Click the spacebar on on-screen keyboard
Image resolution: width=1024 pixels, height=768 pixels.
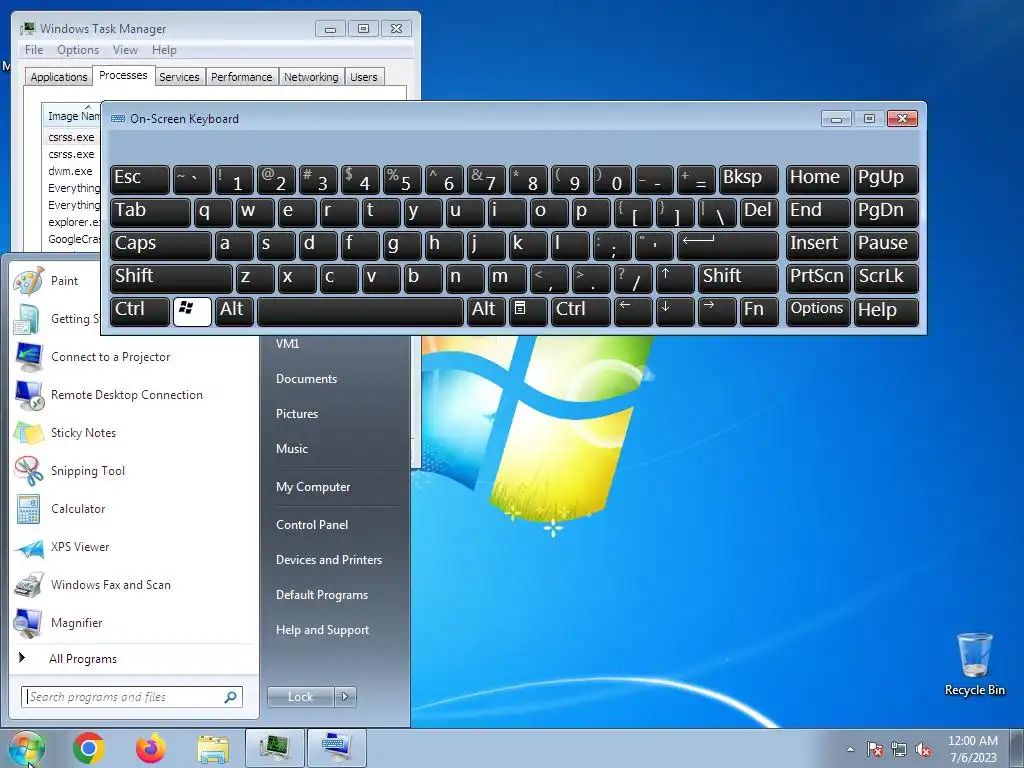[x=360, y=311]
